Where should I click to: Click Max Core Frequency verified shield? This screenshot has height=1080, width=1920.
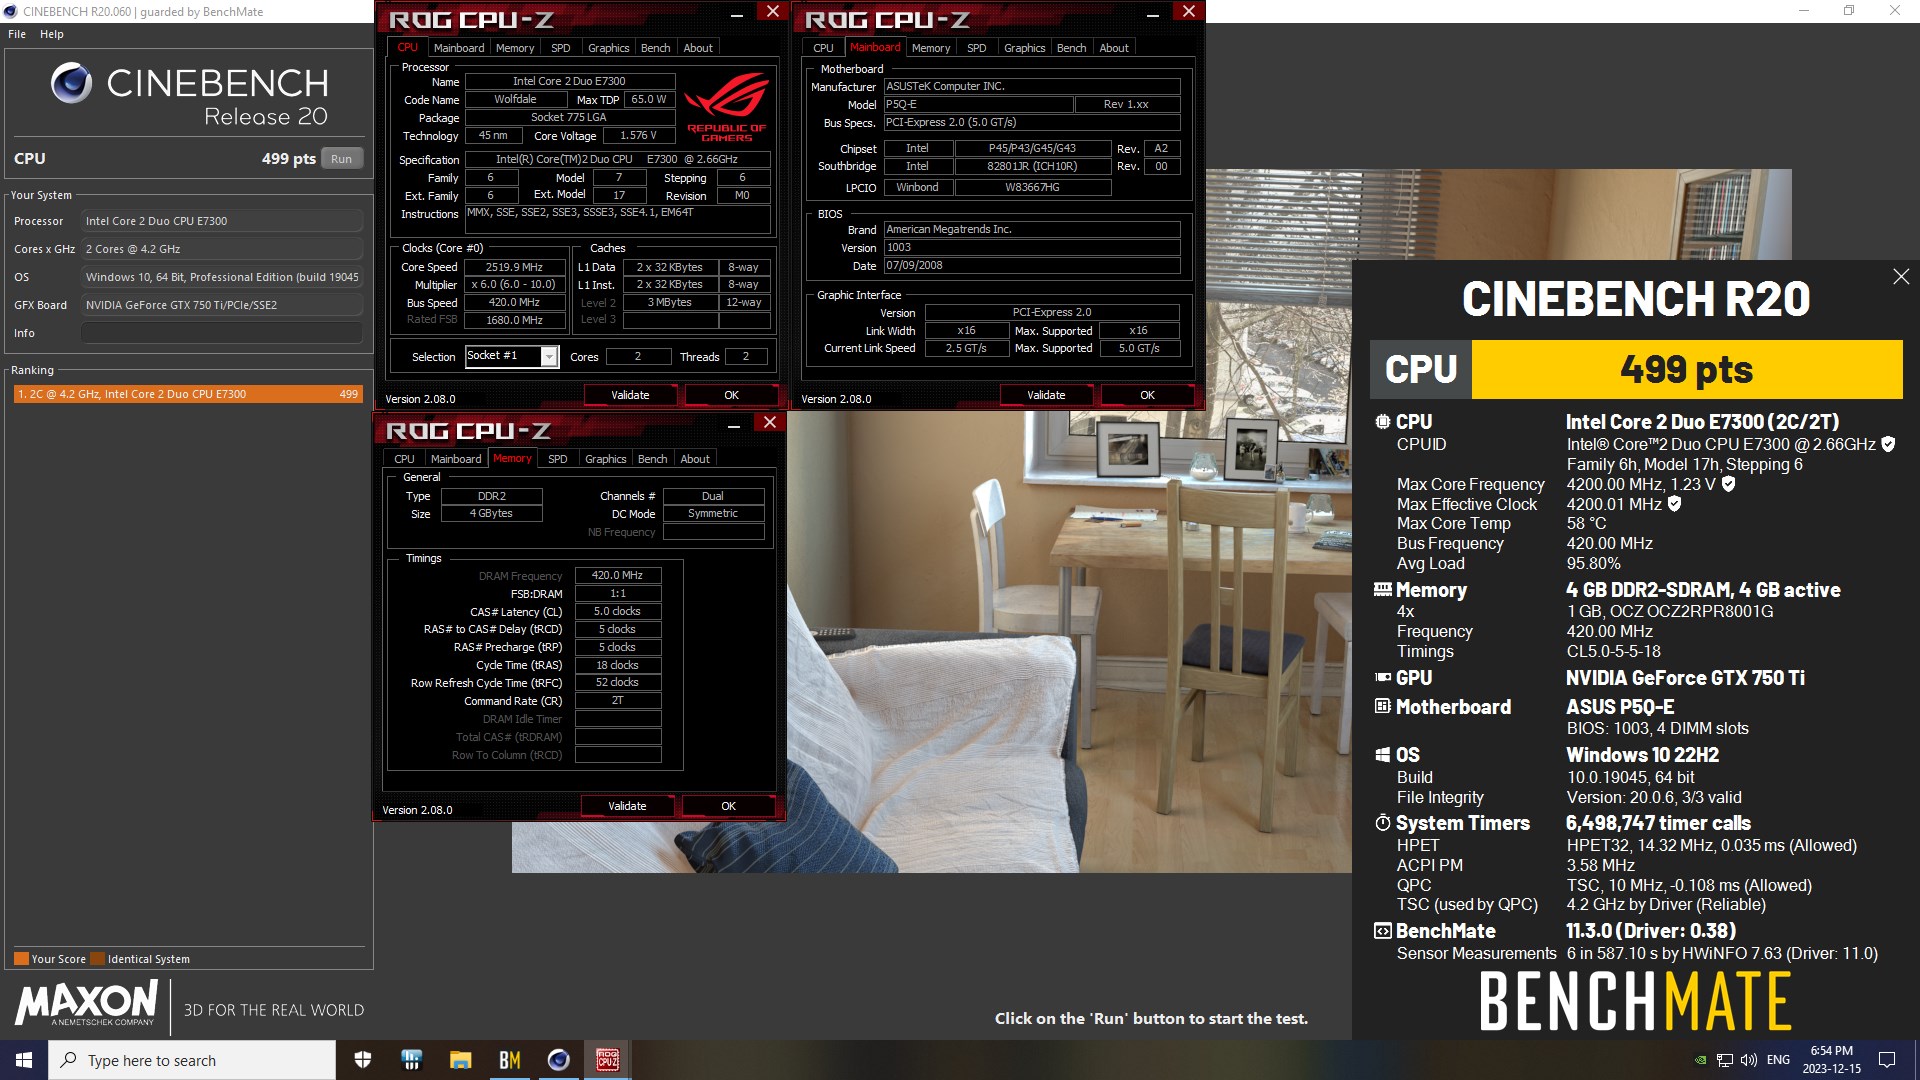[x=1728, y=484]
